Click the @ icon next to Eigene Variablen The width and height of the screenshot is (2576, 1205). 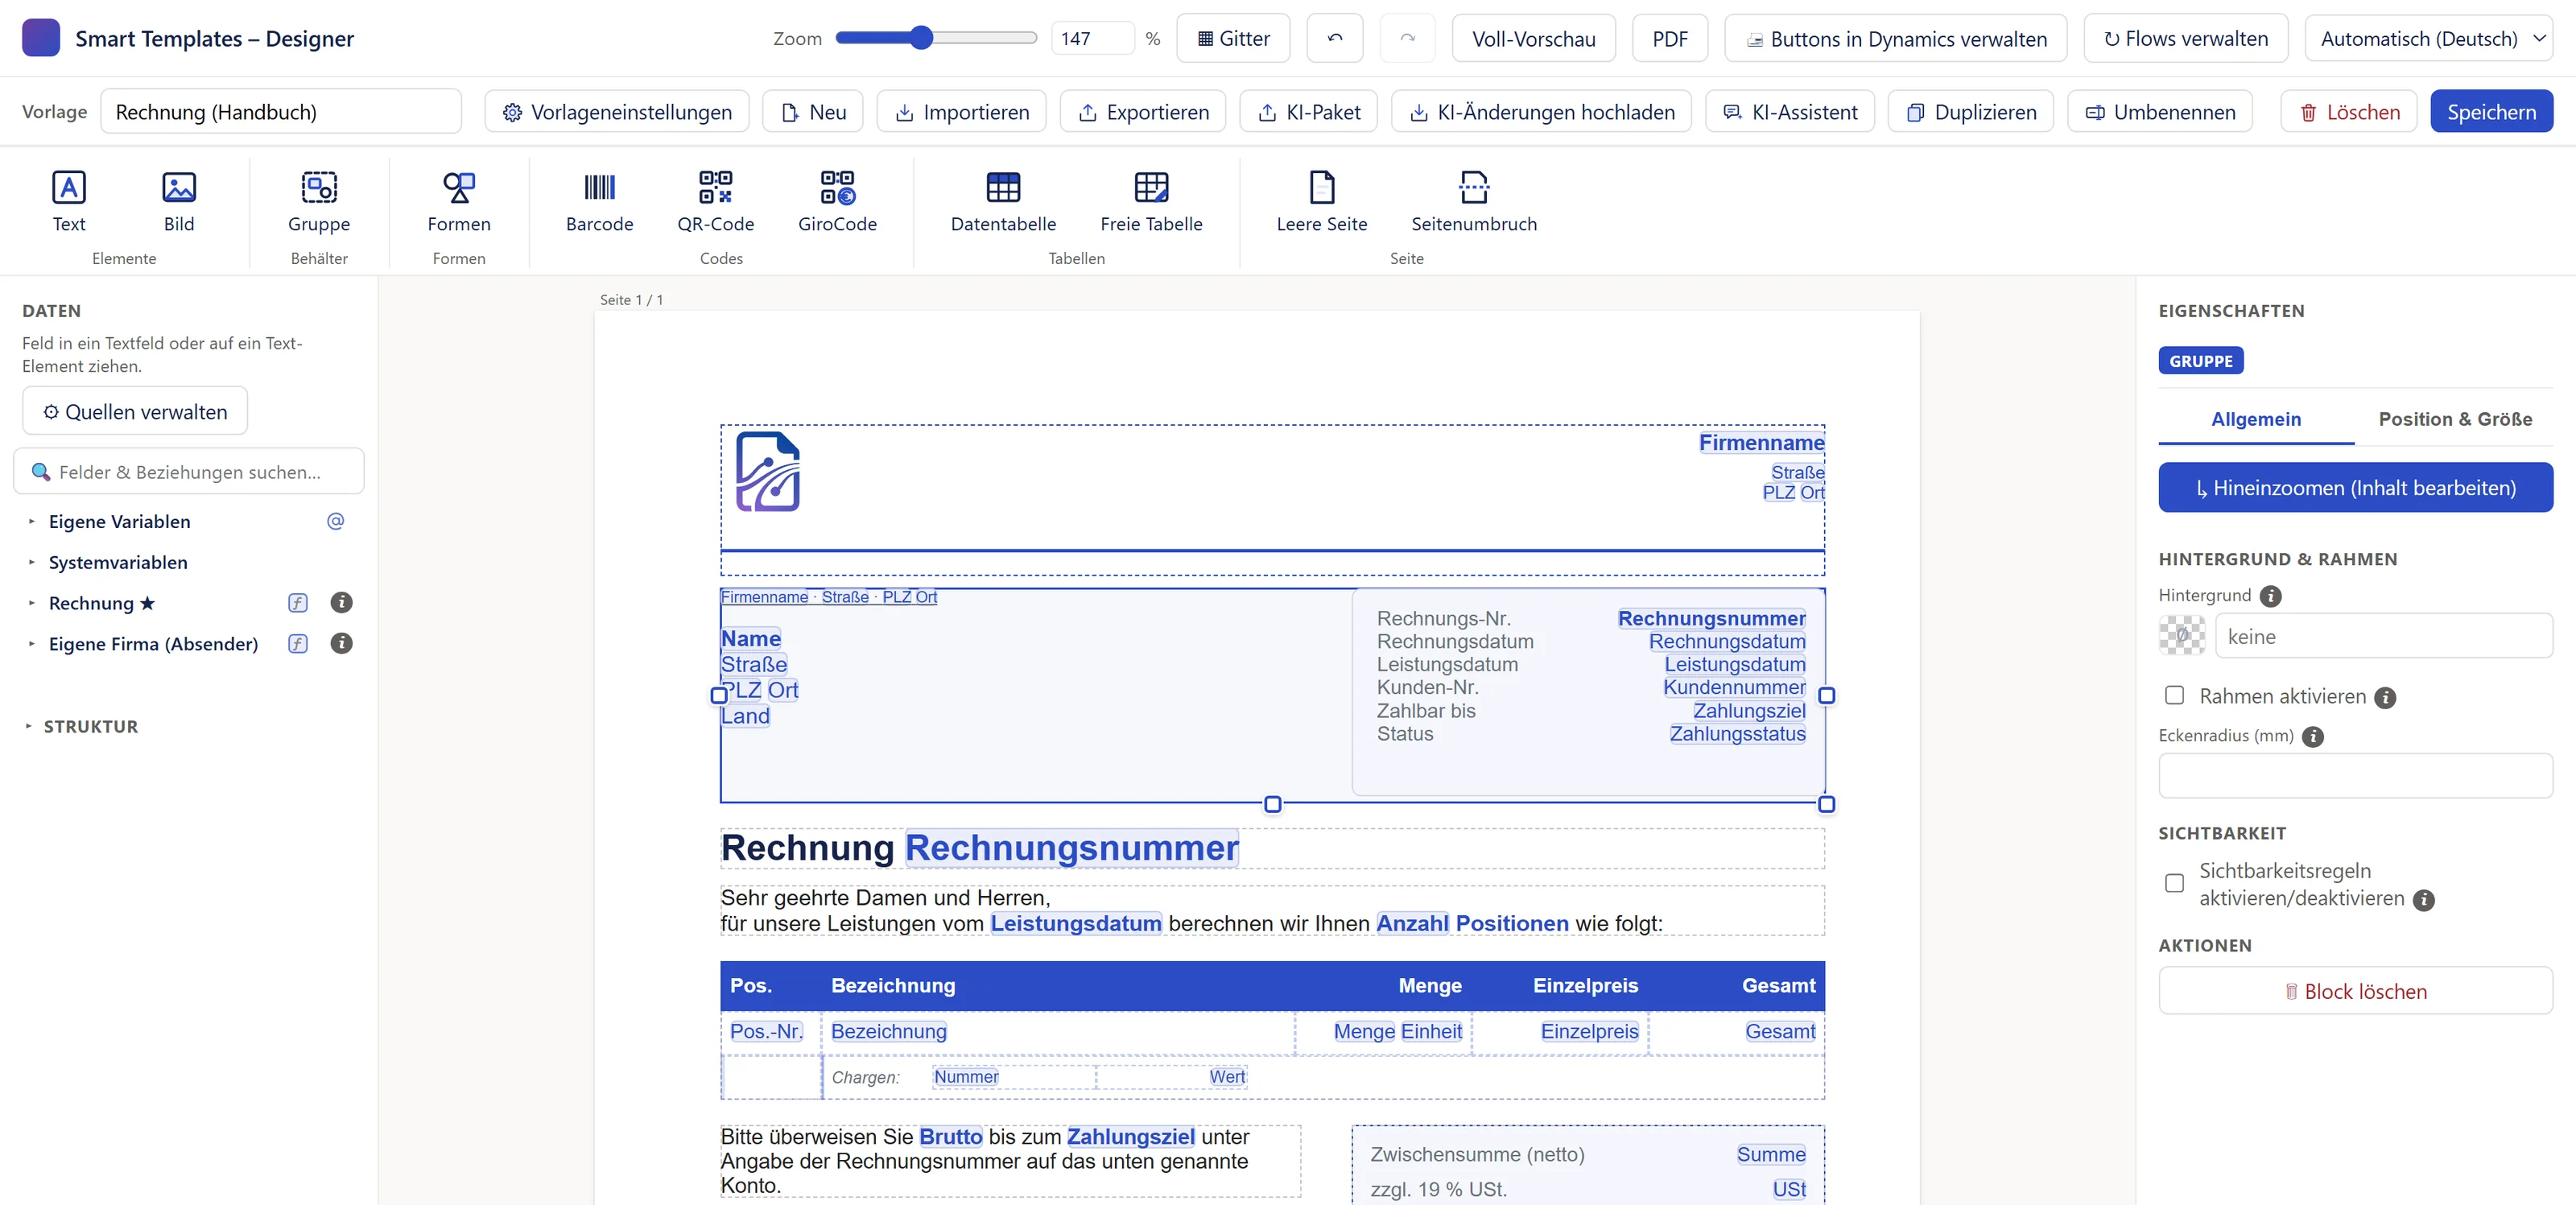pos(335,521)
